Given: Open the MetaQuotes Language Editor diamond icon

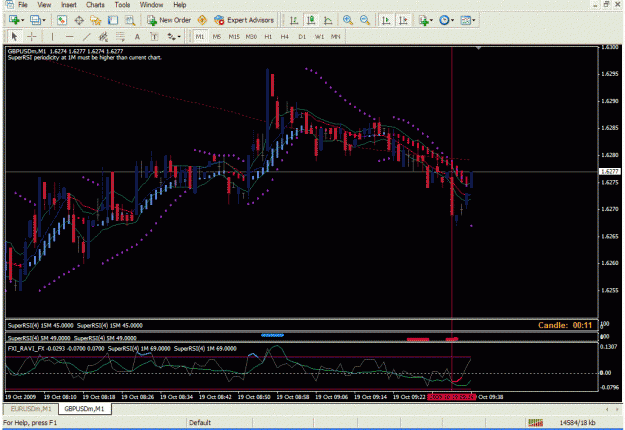Looking at the screenshot, I should pos(202,20).
